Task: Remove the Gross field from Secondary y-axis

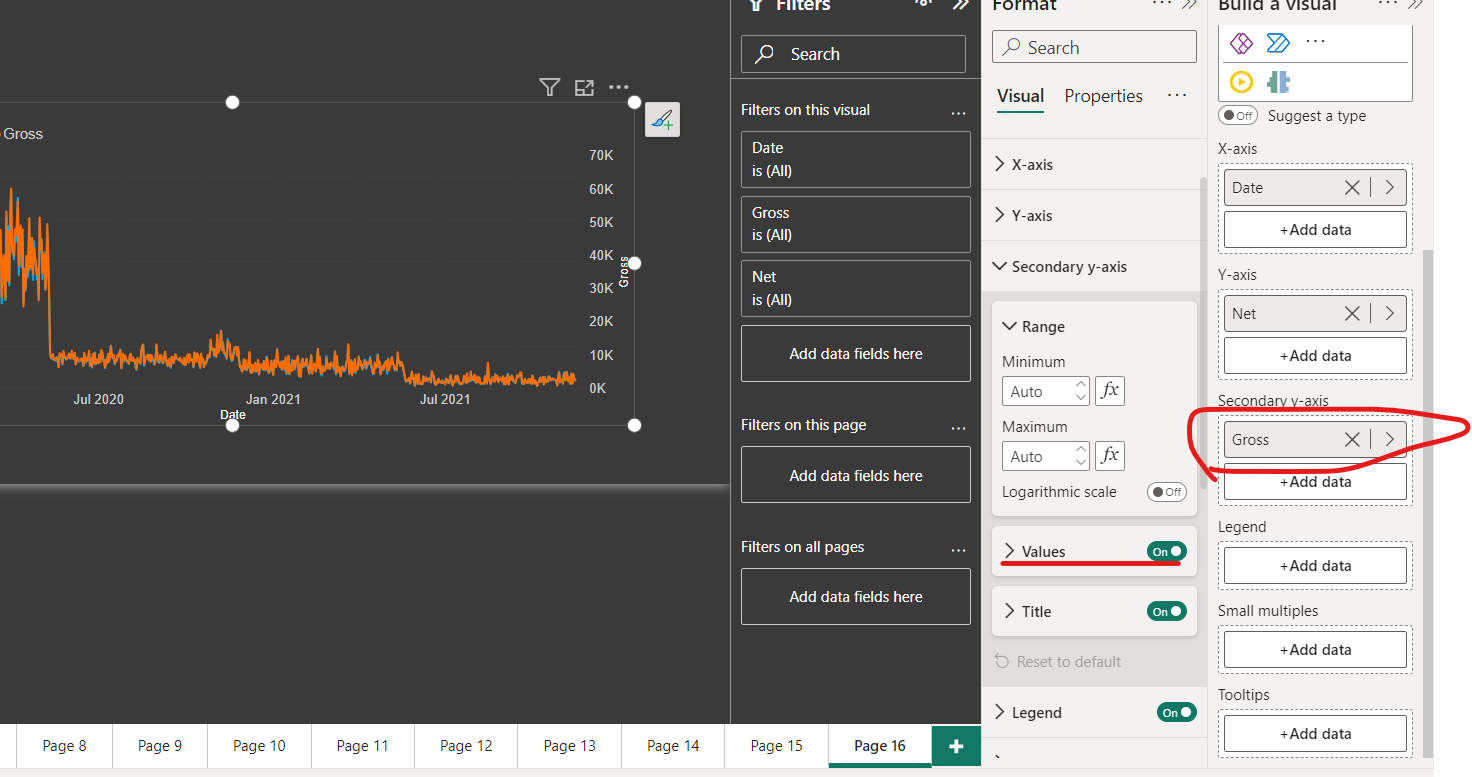Action: [x=1352, y=439]
